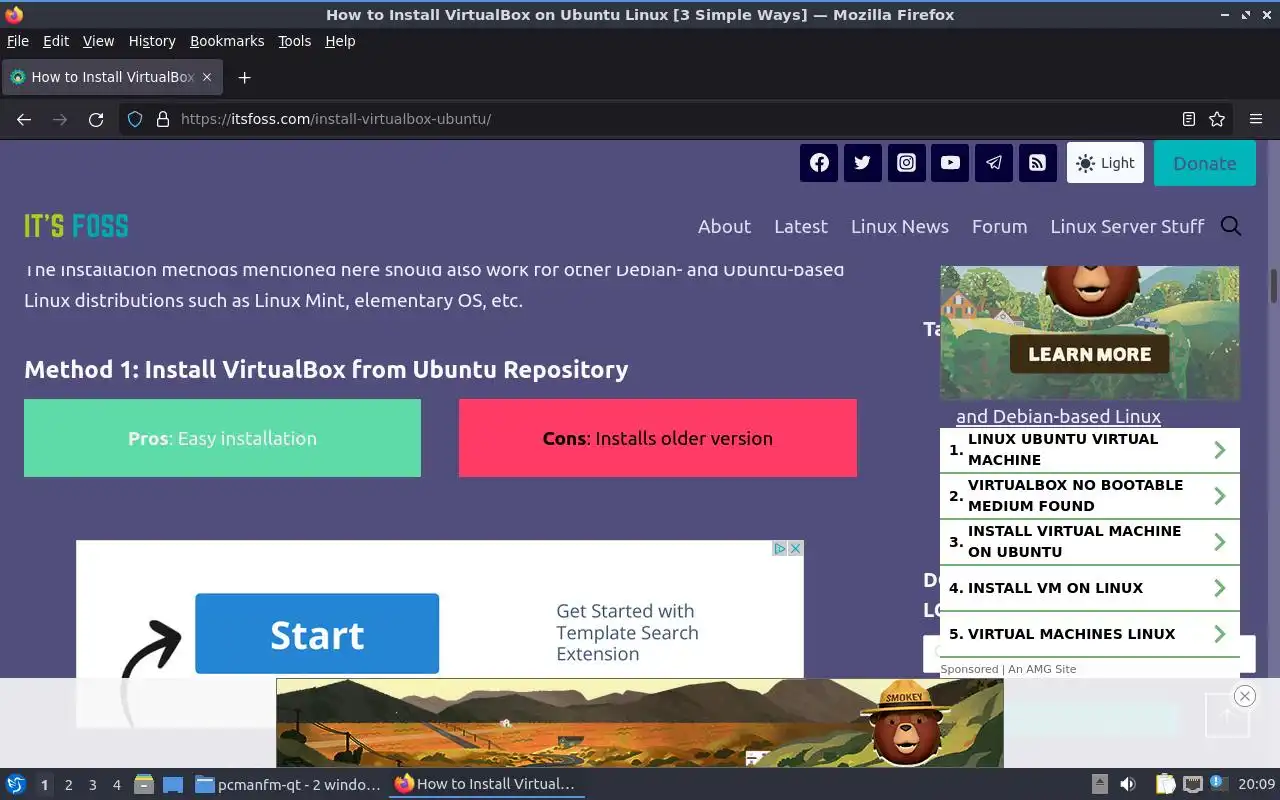
Task: Open the Telegram icon in header
Action: 994,163
